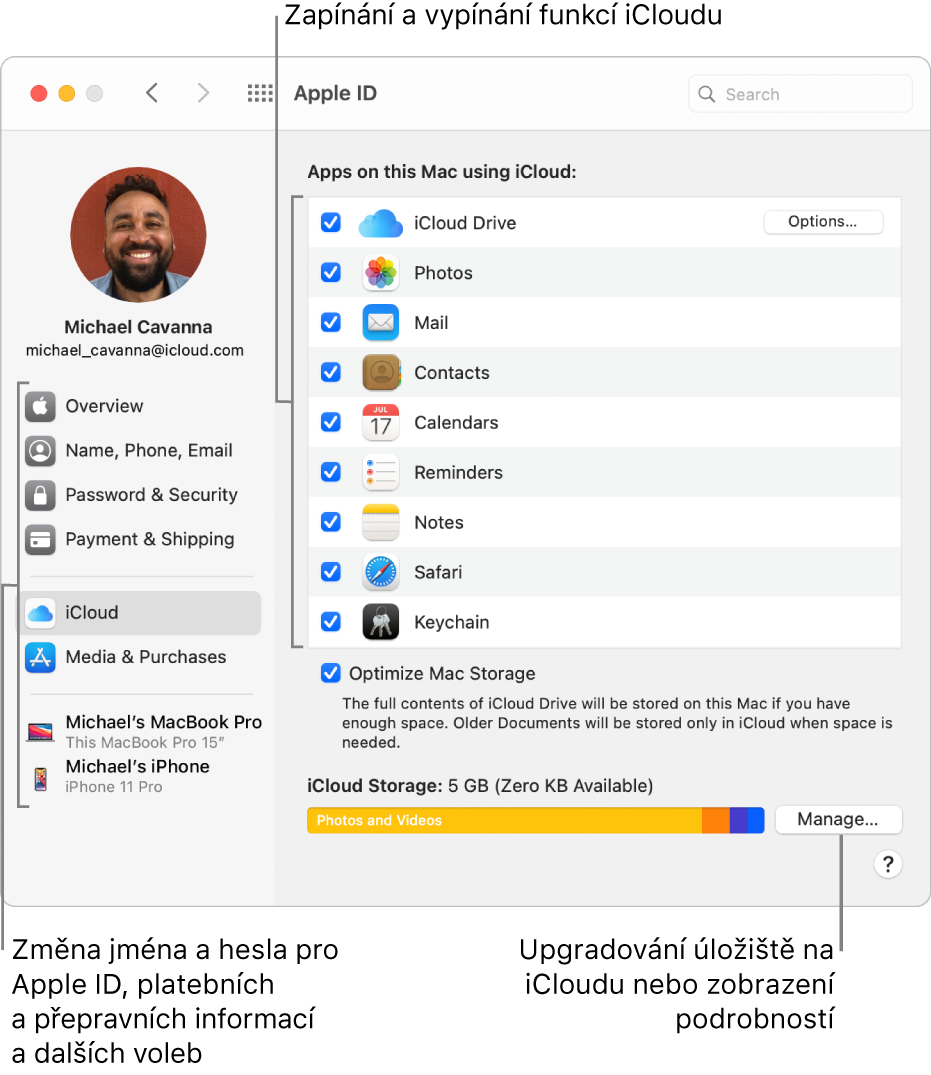This screenshot has width=931, height=1075.
Task: Click the blue storage bar segment
Action: point(756,820)
